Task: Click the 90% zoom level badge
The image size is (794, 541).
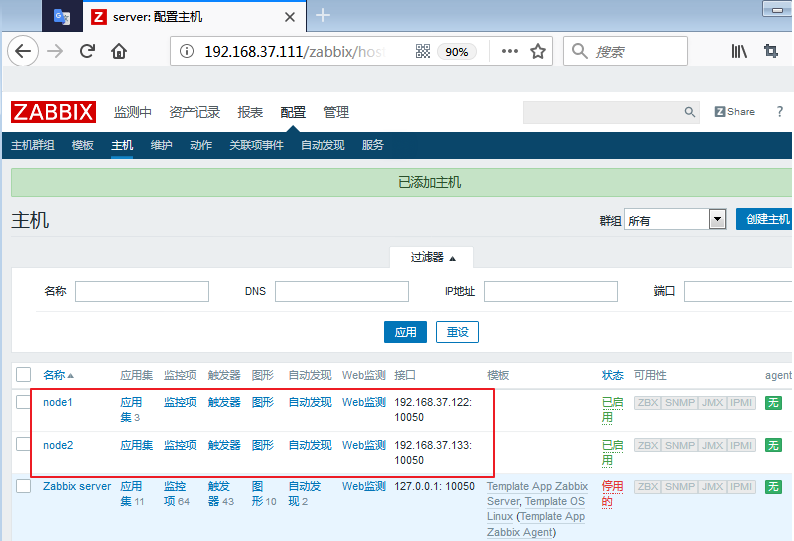Action: [456, 52]
